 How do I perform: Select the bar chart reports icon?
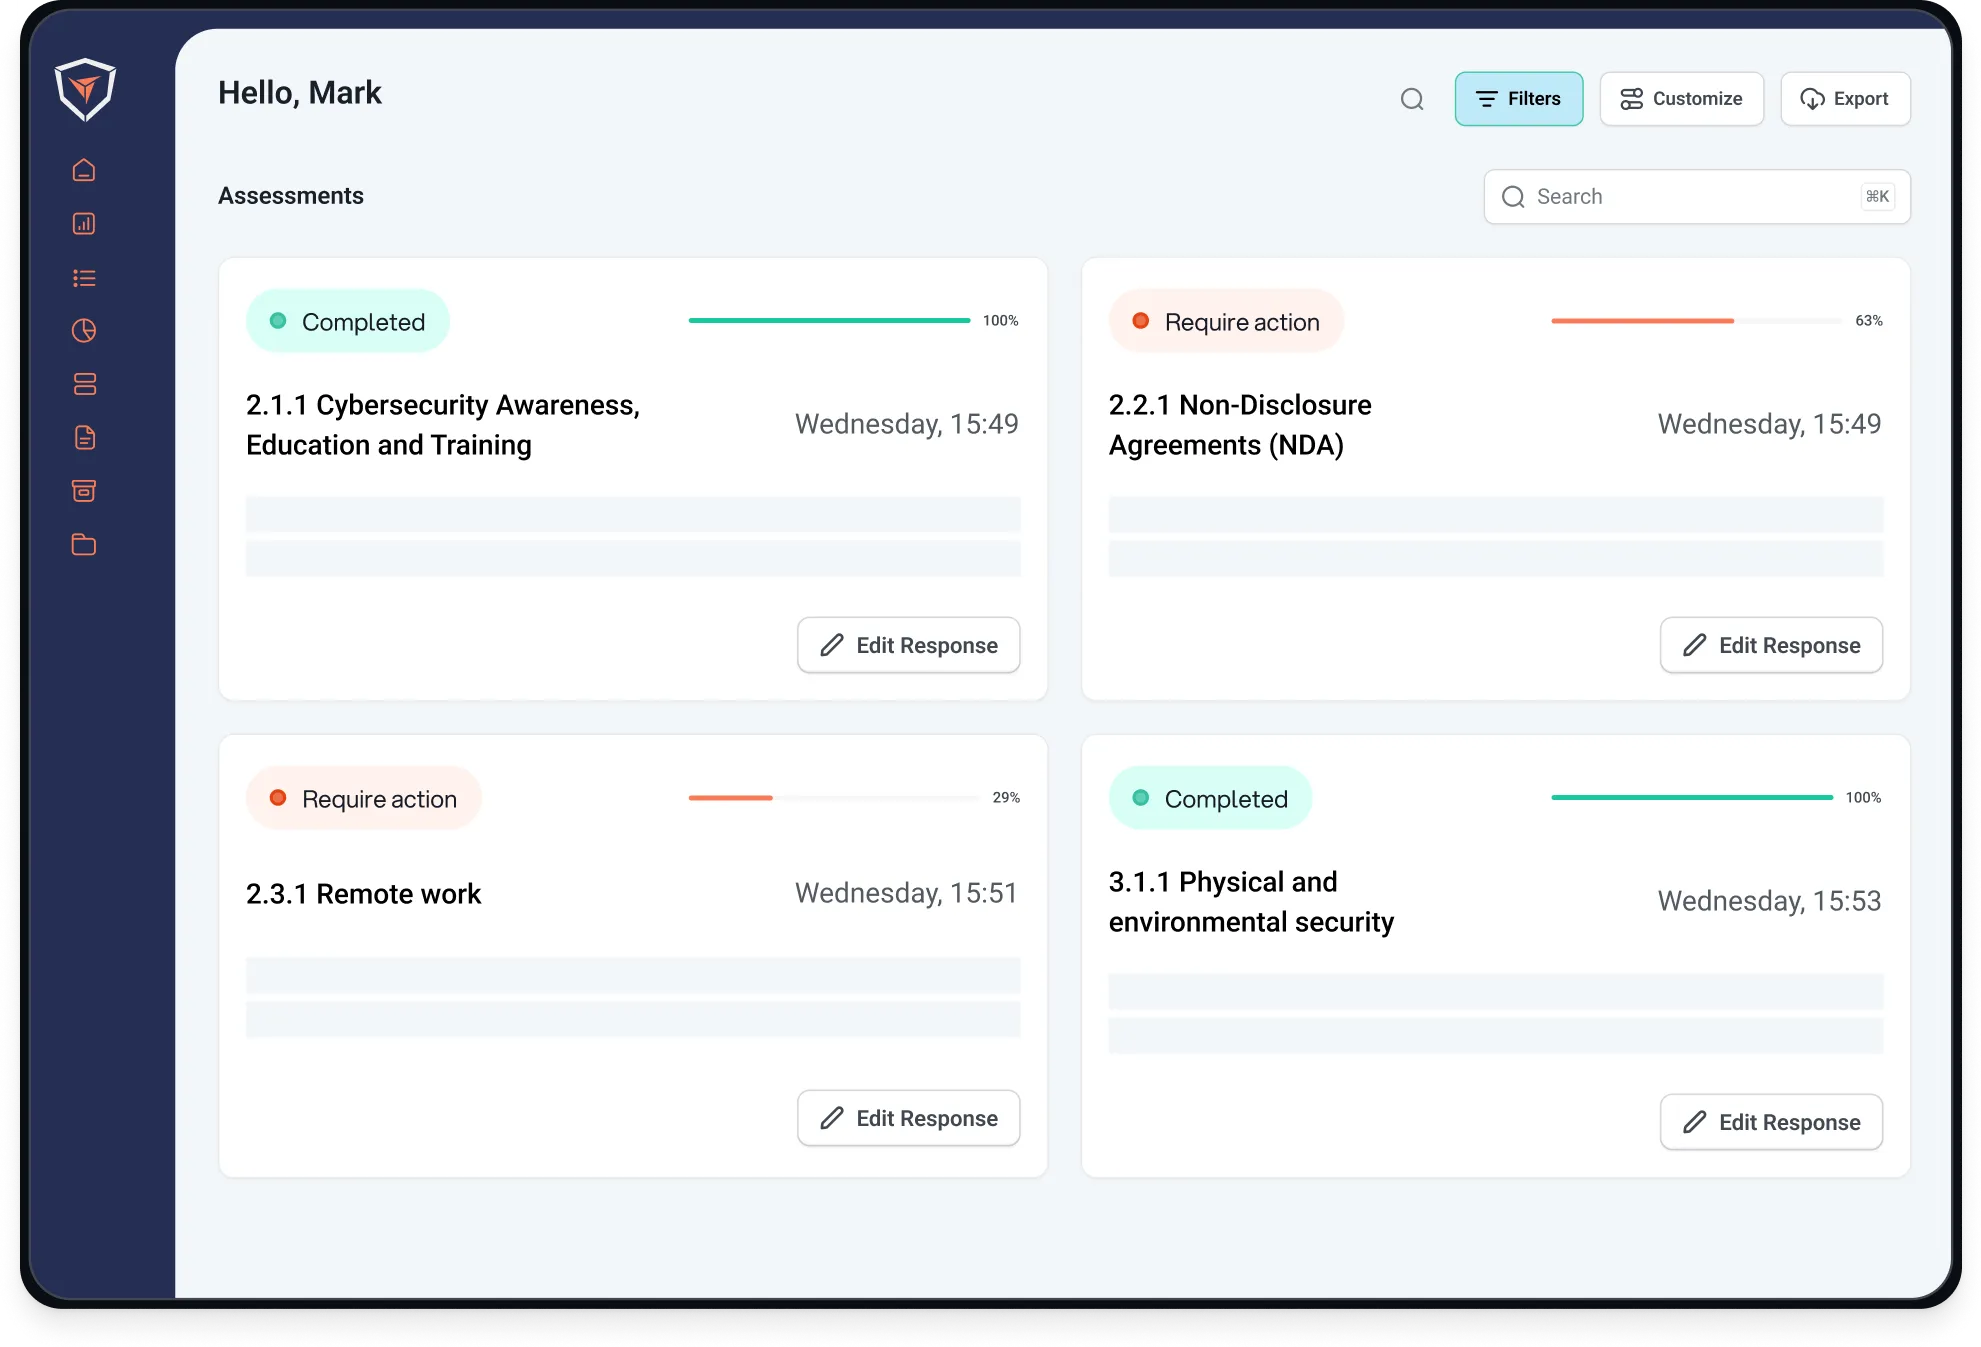click(84, 223)
